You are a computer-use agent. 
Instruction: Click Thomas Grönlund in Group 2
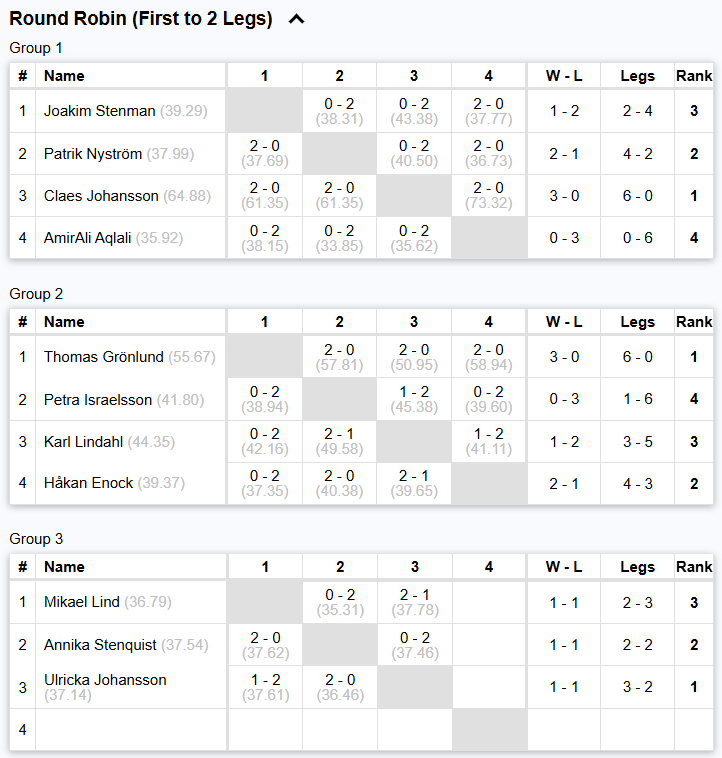tap(105, 356)
